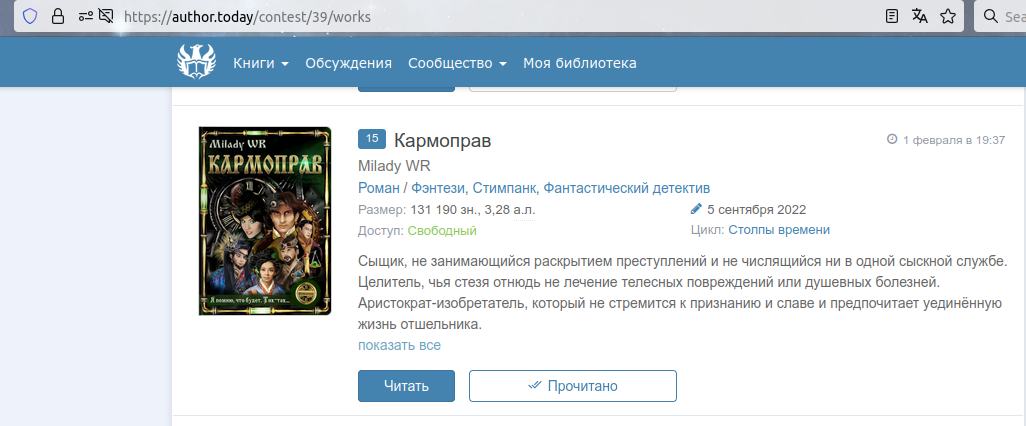
Task: Open site security padlock info
Action: [x=58, y=16]
